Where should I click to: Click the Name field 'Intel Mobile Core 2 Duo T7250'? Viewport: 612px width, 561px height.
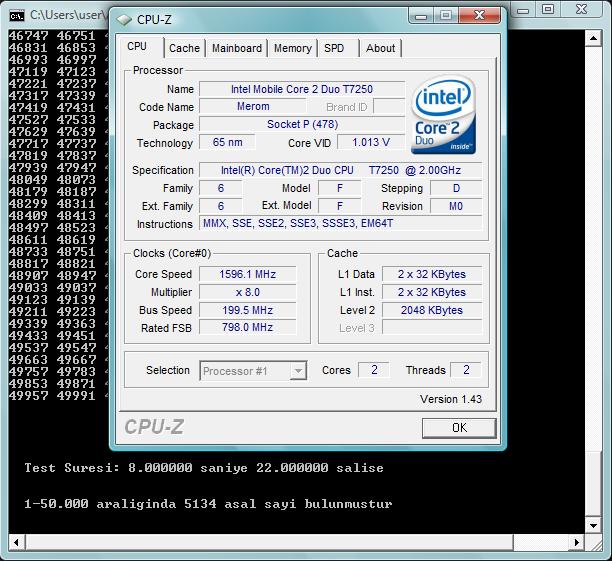(x=302, y=89)
